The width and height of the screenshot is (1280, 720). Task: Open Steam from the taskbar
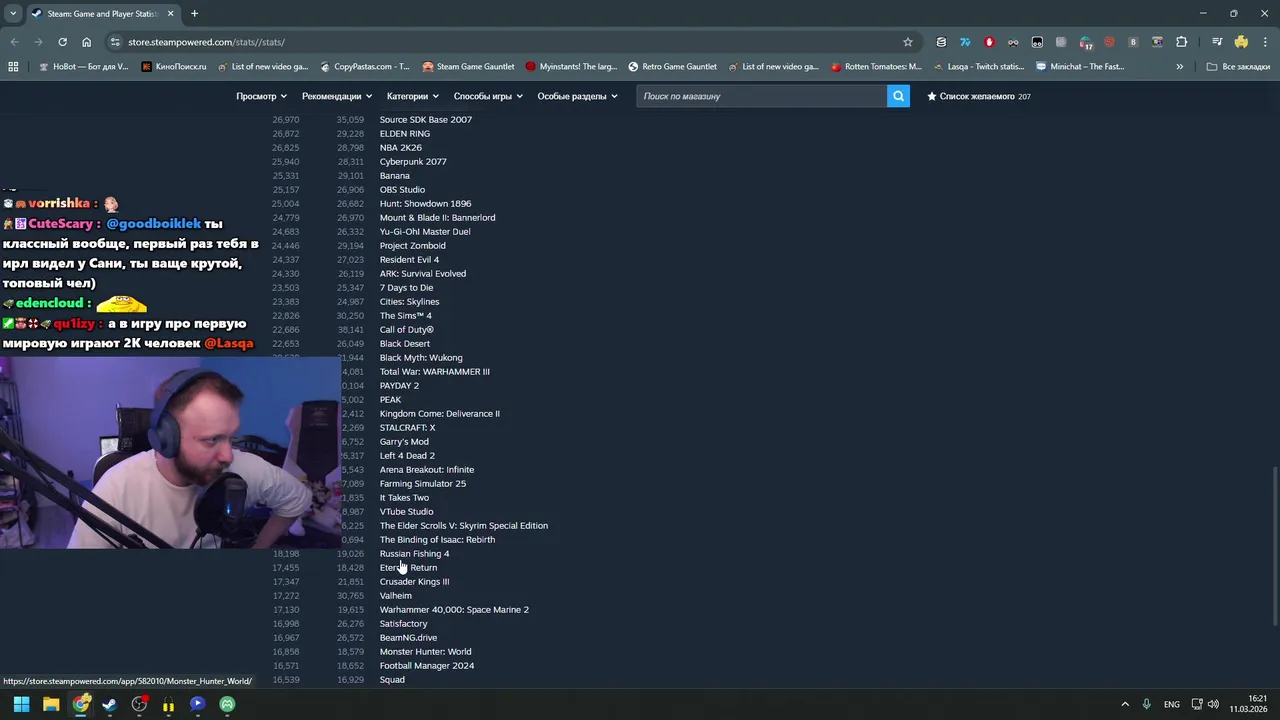click(109, 704)
